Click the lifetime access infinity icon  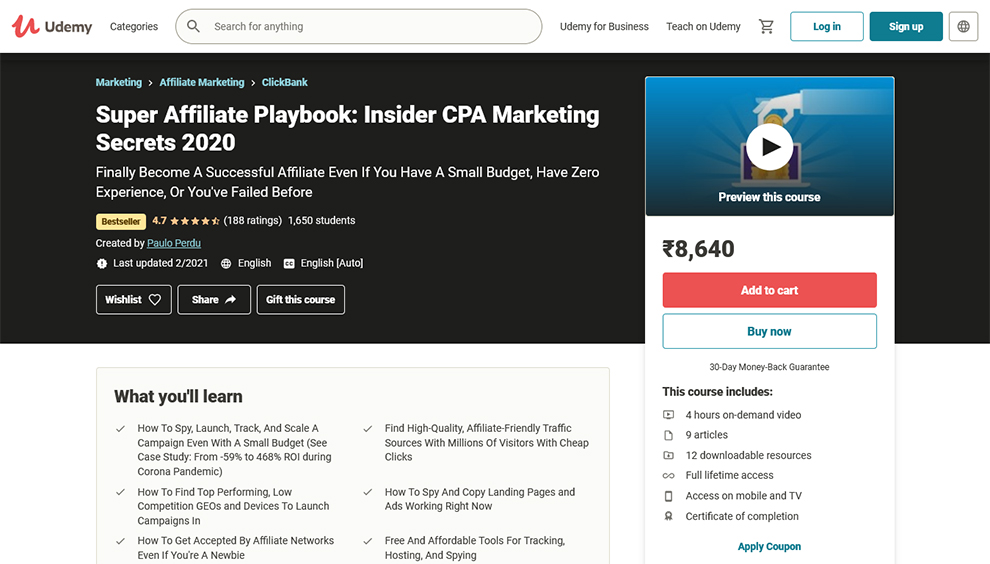[668, 476]
